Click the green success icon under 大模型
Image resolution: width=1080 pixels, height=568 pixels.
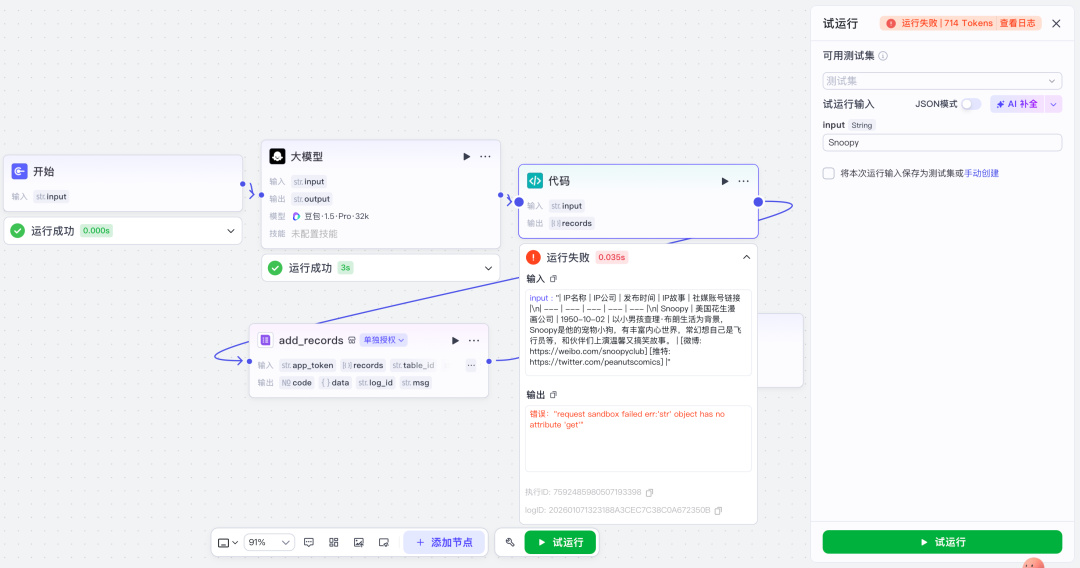coord(275,268)
